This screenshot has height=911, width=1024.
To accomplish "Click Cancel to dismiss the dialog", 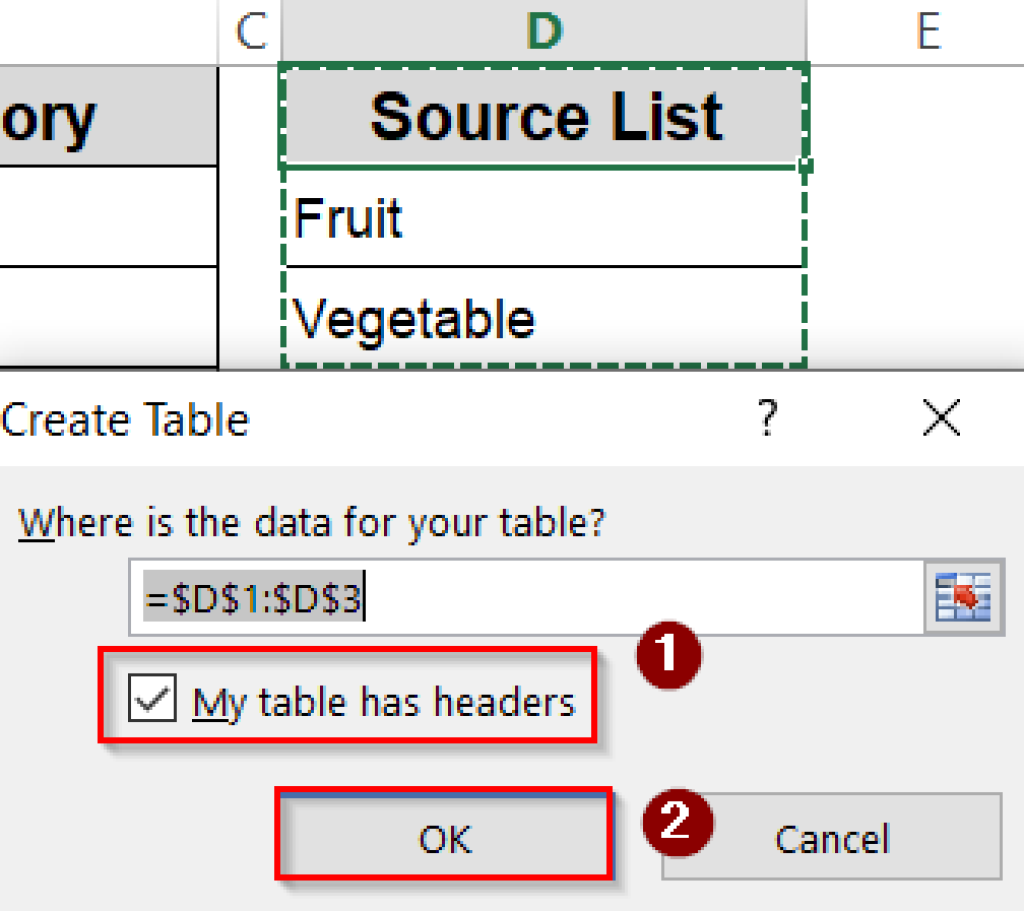I will [831, 840].
